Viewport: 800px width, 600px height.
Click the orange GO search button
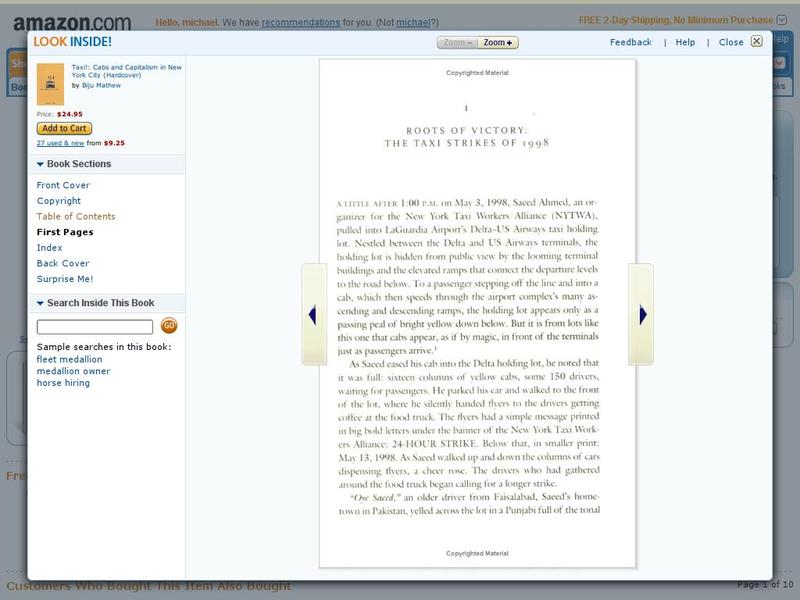[x=169, y=326]
